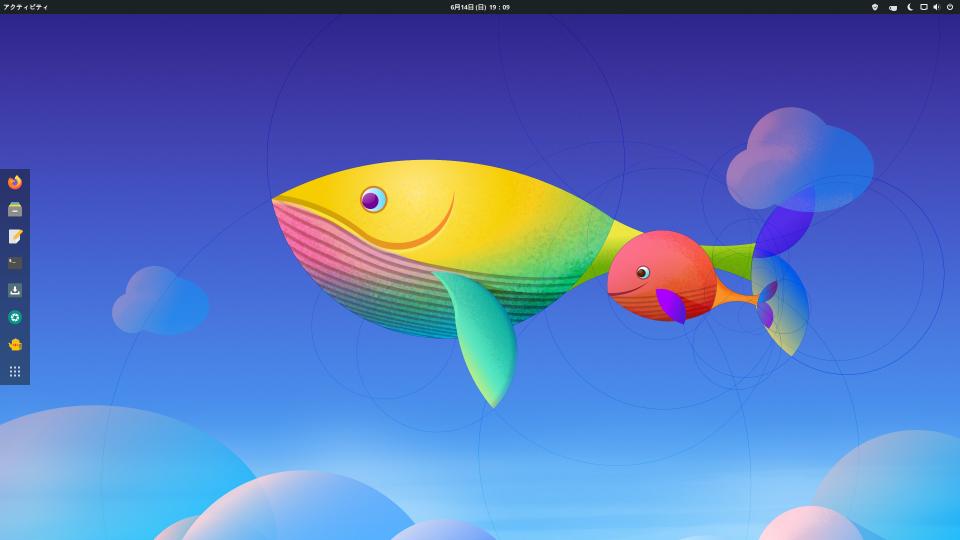Open the power system menu
960x540 pixels.
950,7
